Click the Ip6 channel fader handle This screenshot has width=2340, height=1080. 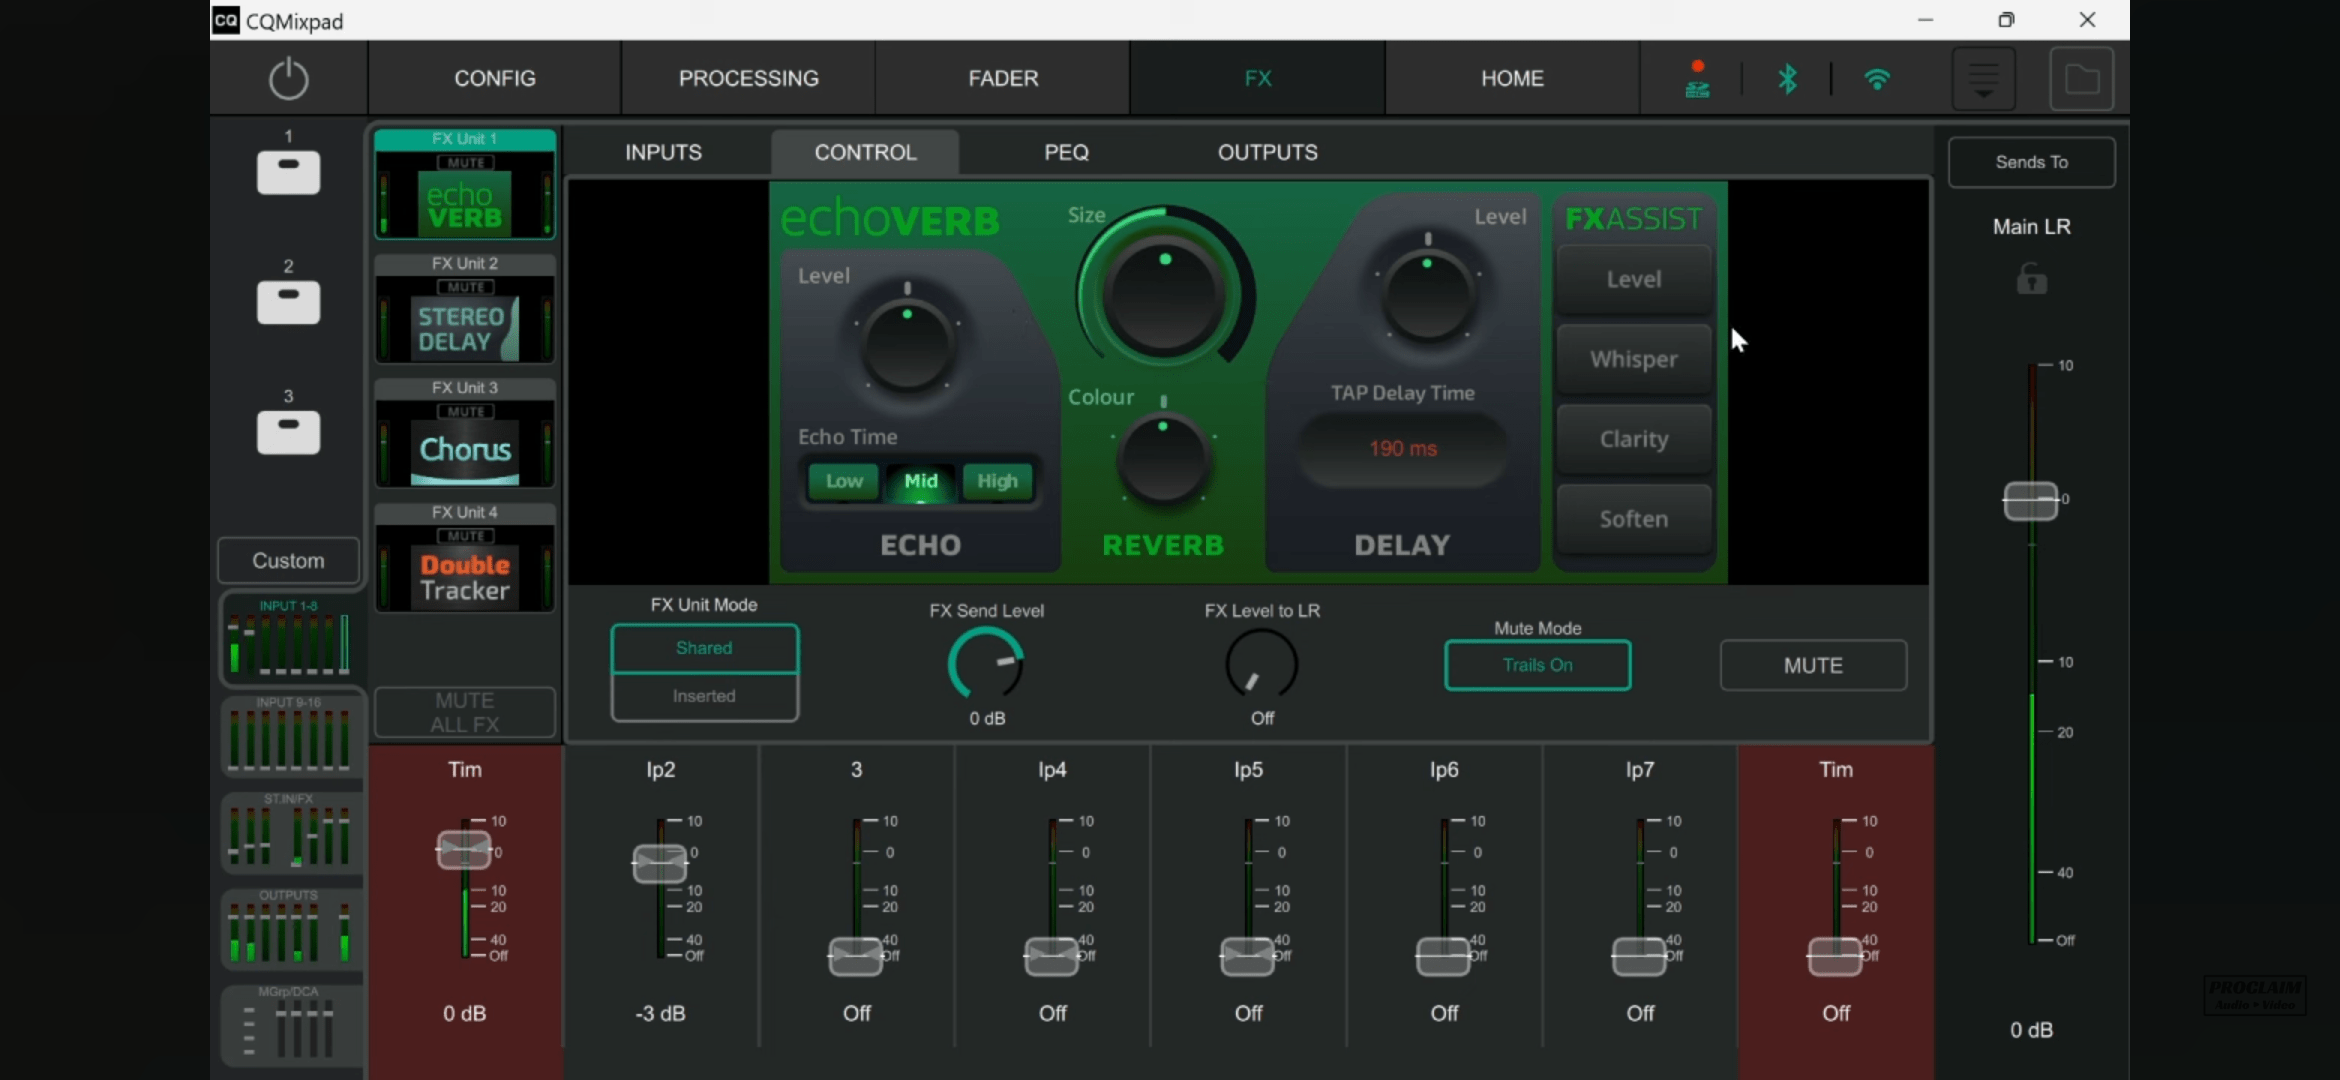click(x=1443, y=956)
